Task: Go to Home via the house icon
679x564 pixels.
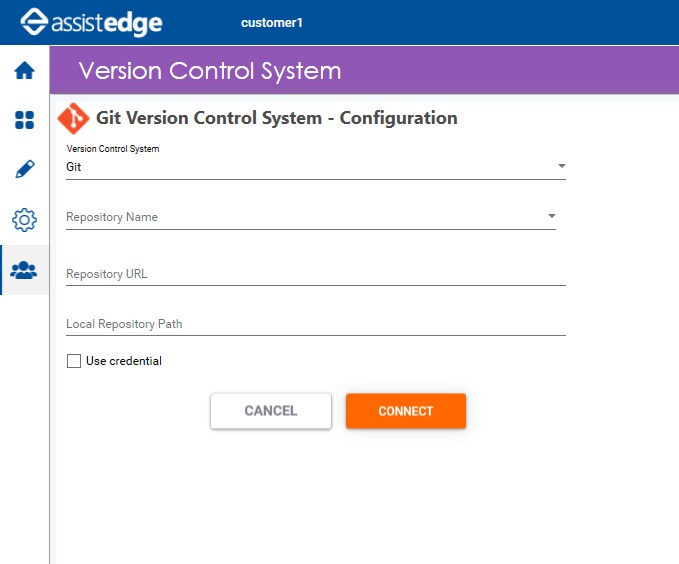Action: (x=24, y=70)
